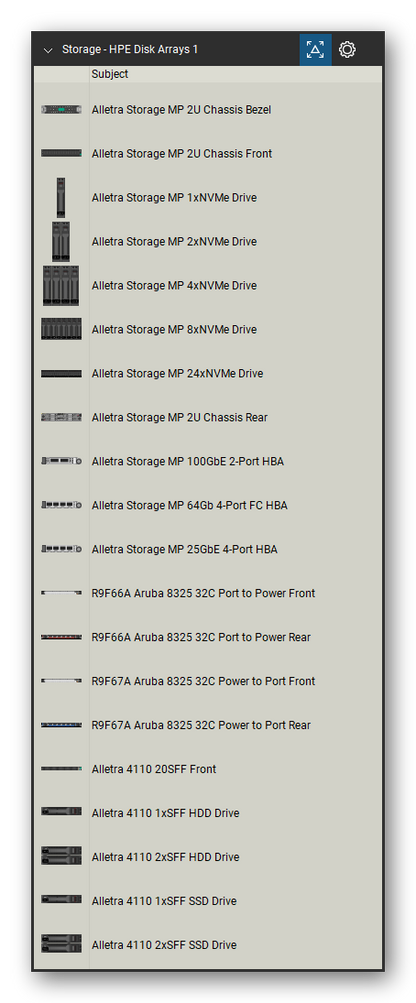Select R9F66A Aruba 8325 Port to Power Rear icon
416x1003 pixels.
[x=61, y=637]
